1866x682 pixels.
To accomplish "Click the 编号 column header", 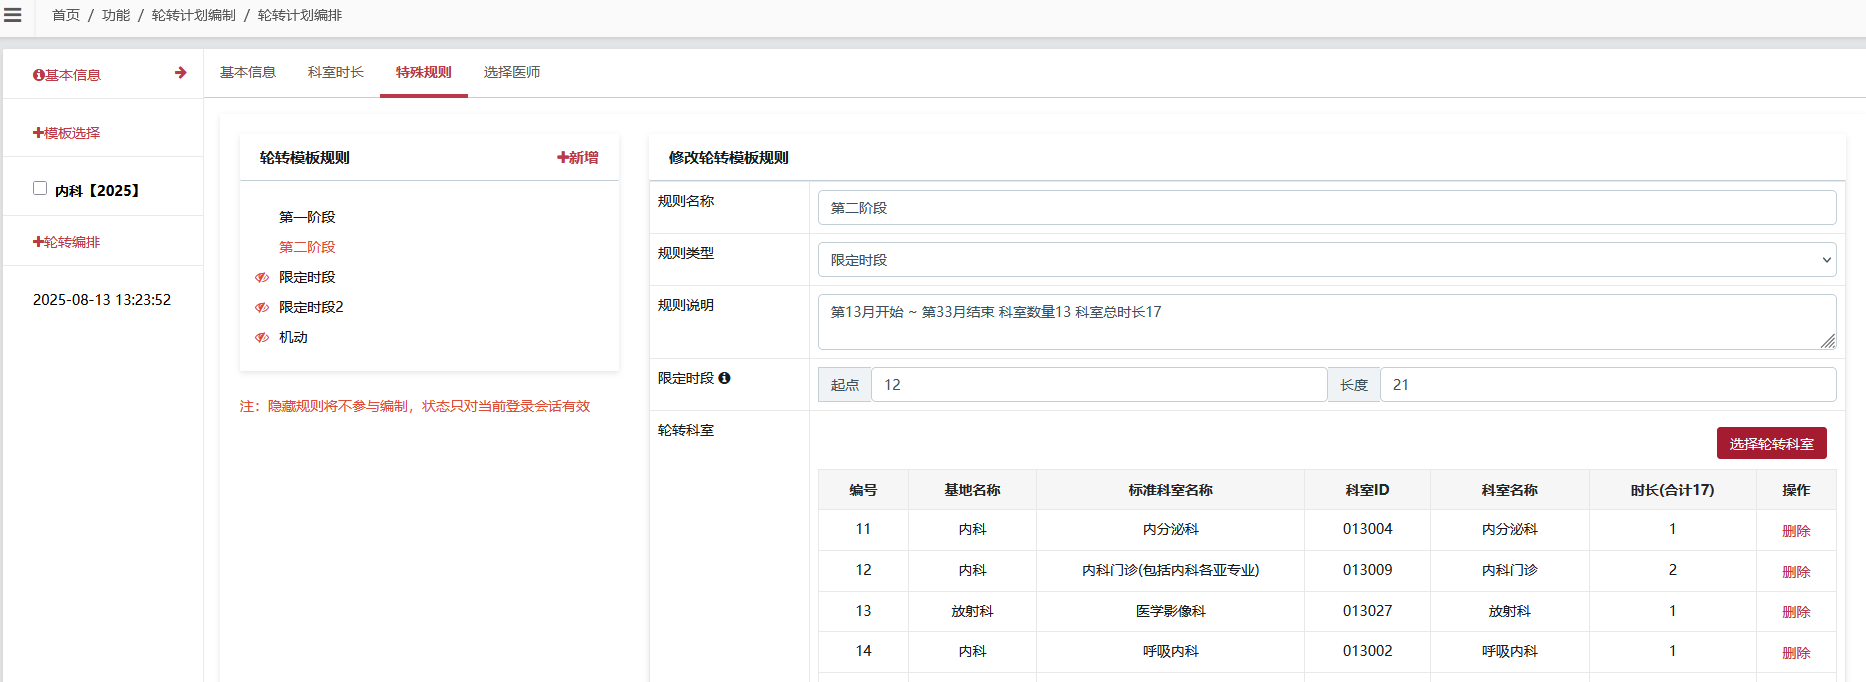I will (863, 490).
